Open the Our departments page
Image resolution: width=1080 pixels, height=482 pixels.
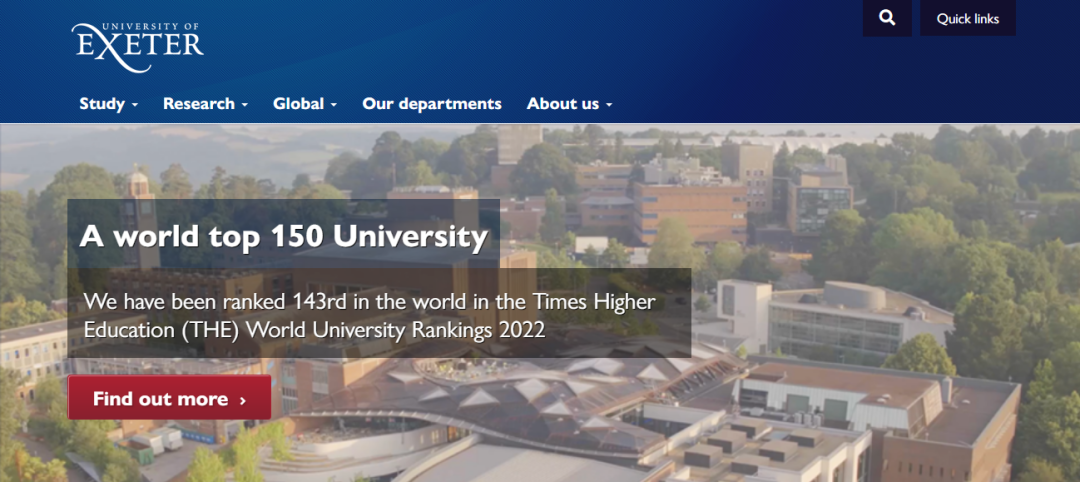pos(432,104)
